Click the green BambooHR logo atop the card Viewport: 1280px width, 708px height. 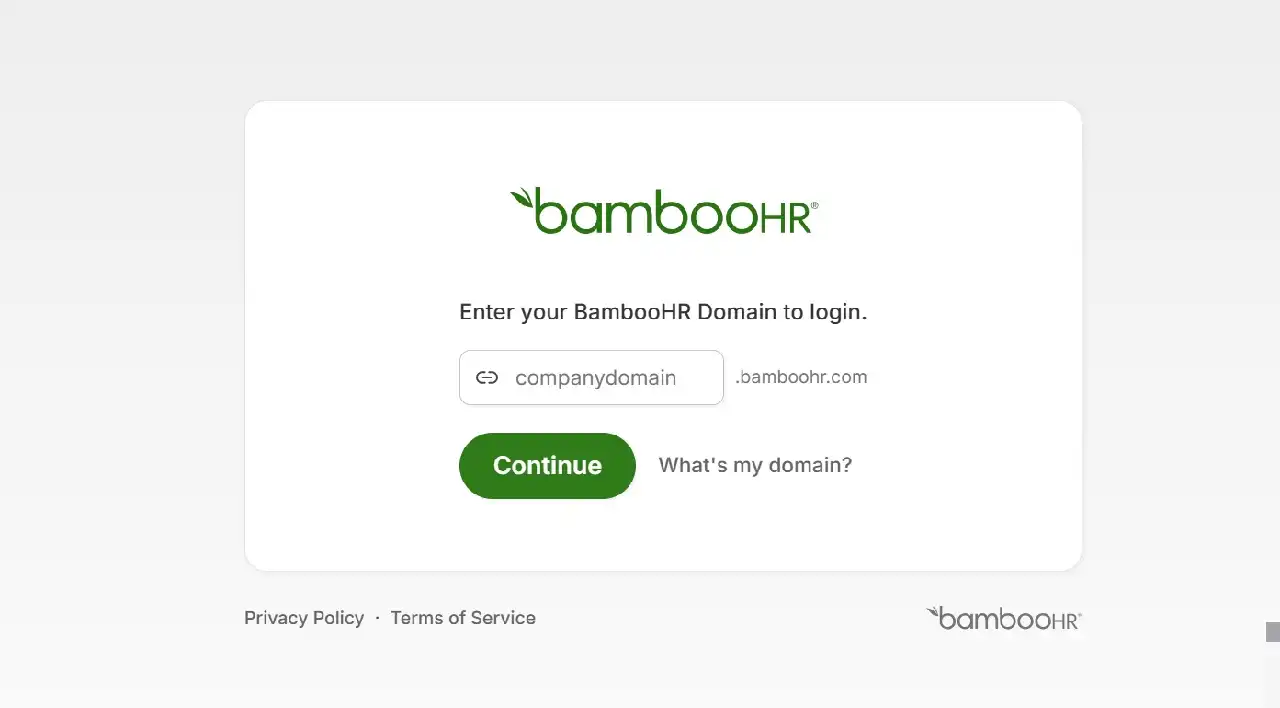pyautogui.click(x=663, y=210)
